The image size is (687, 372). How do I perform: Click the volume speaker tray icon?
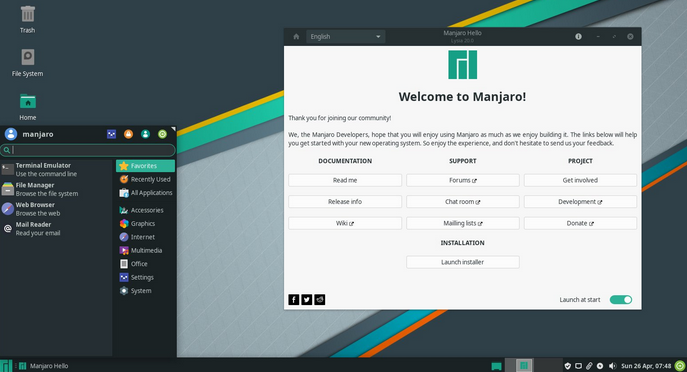click(613, 366)
